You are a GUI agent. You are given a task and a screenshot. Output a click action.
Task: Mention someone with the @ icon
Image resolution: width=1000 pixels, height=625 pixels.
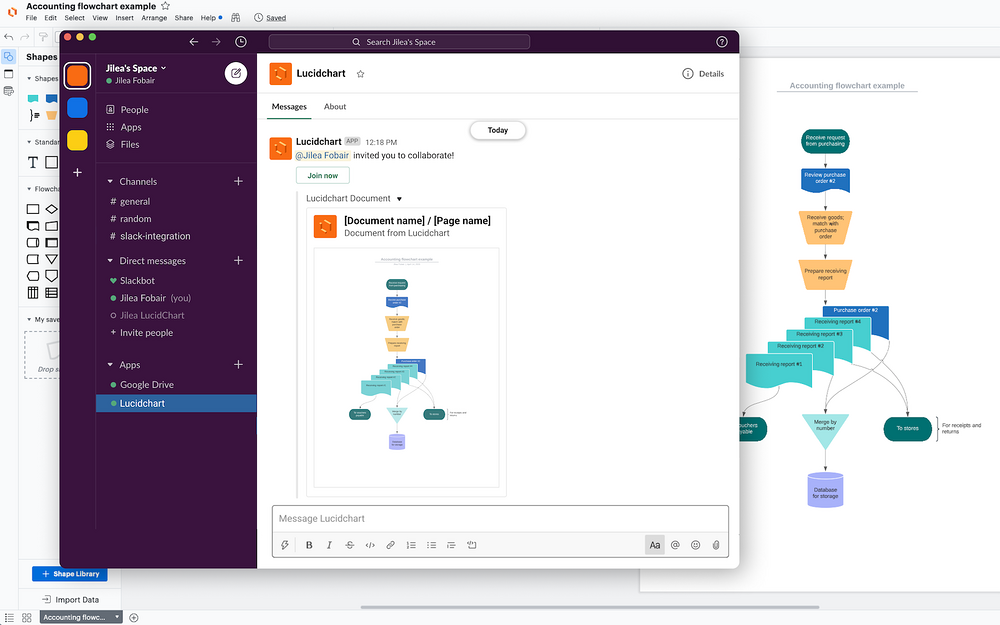[x=675, y=545]
